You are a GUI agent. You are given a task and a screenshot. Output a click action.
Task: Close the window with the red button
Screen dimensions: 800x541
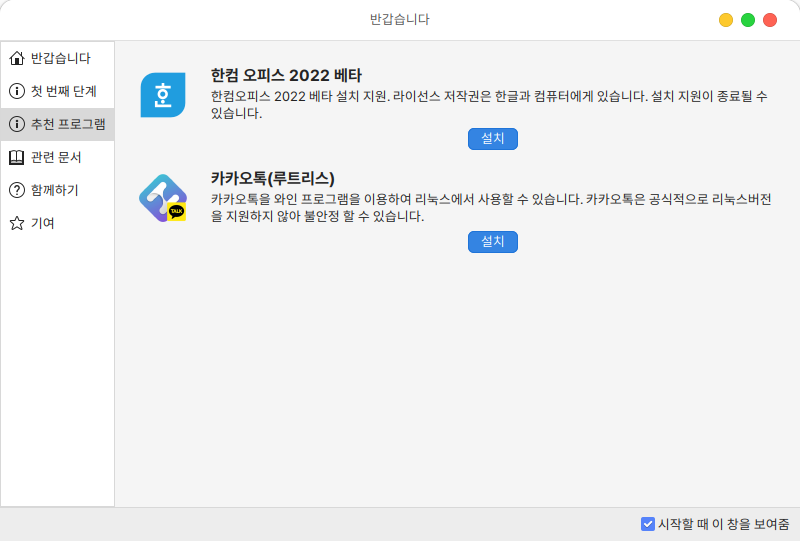(770, 20)
